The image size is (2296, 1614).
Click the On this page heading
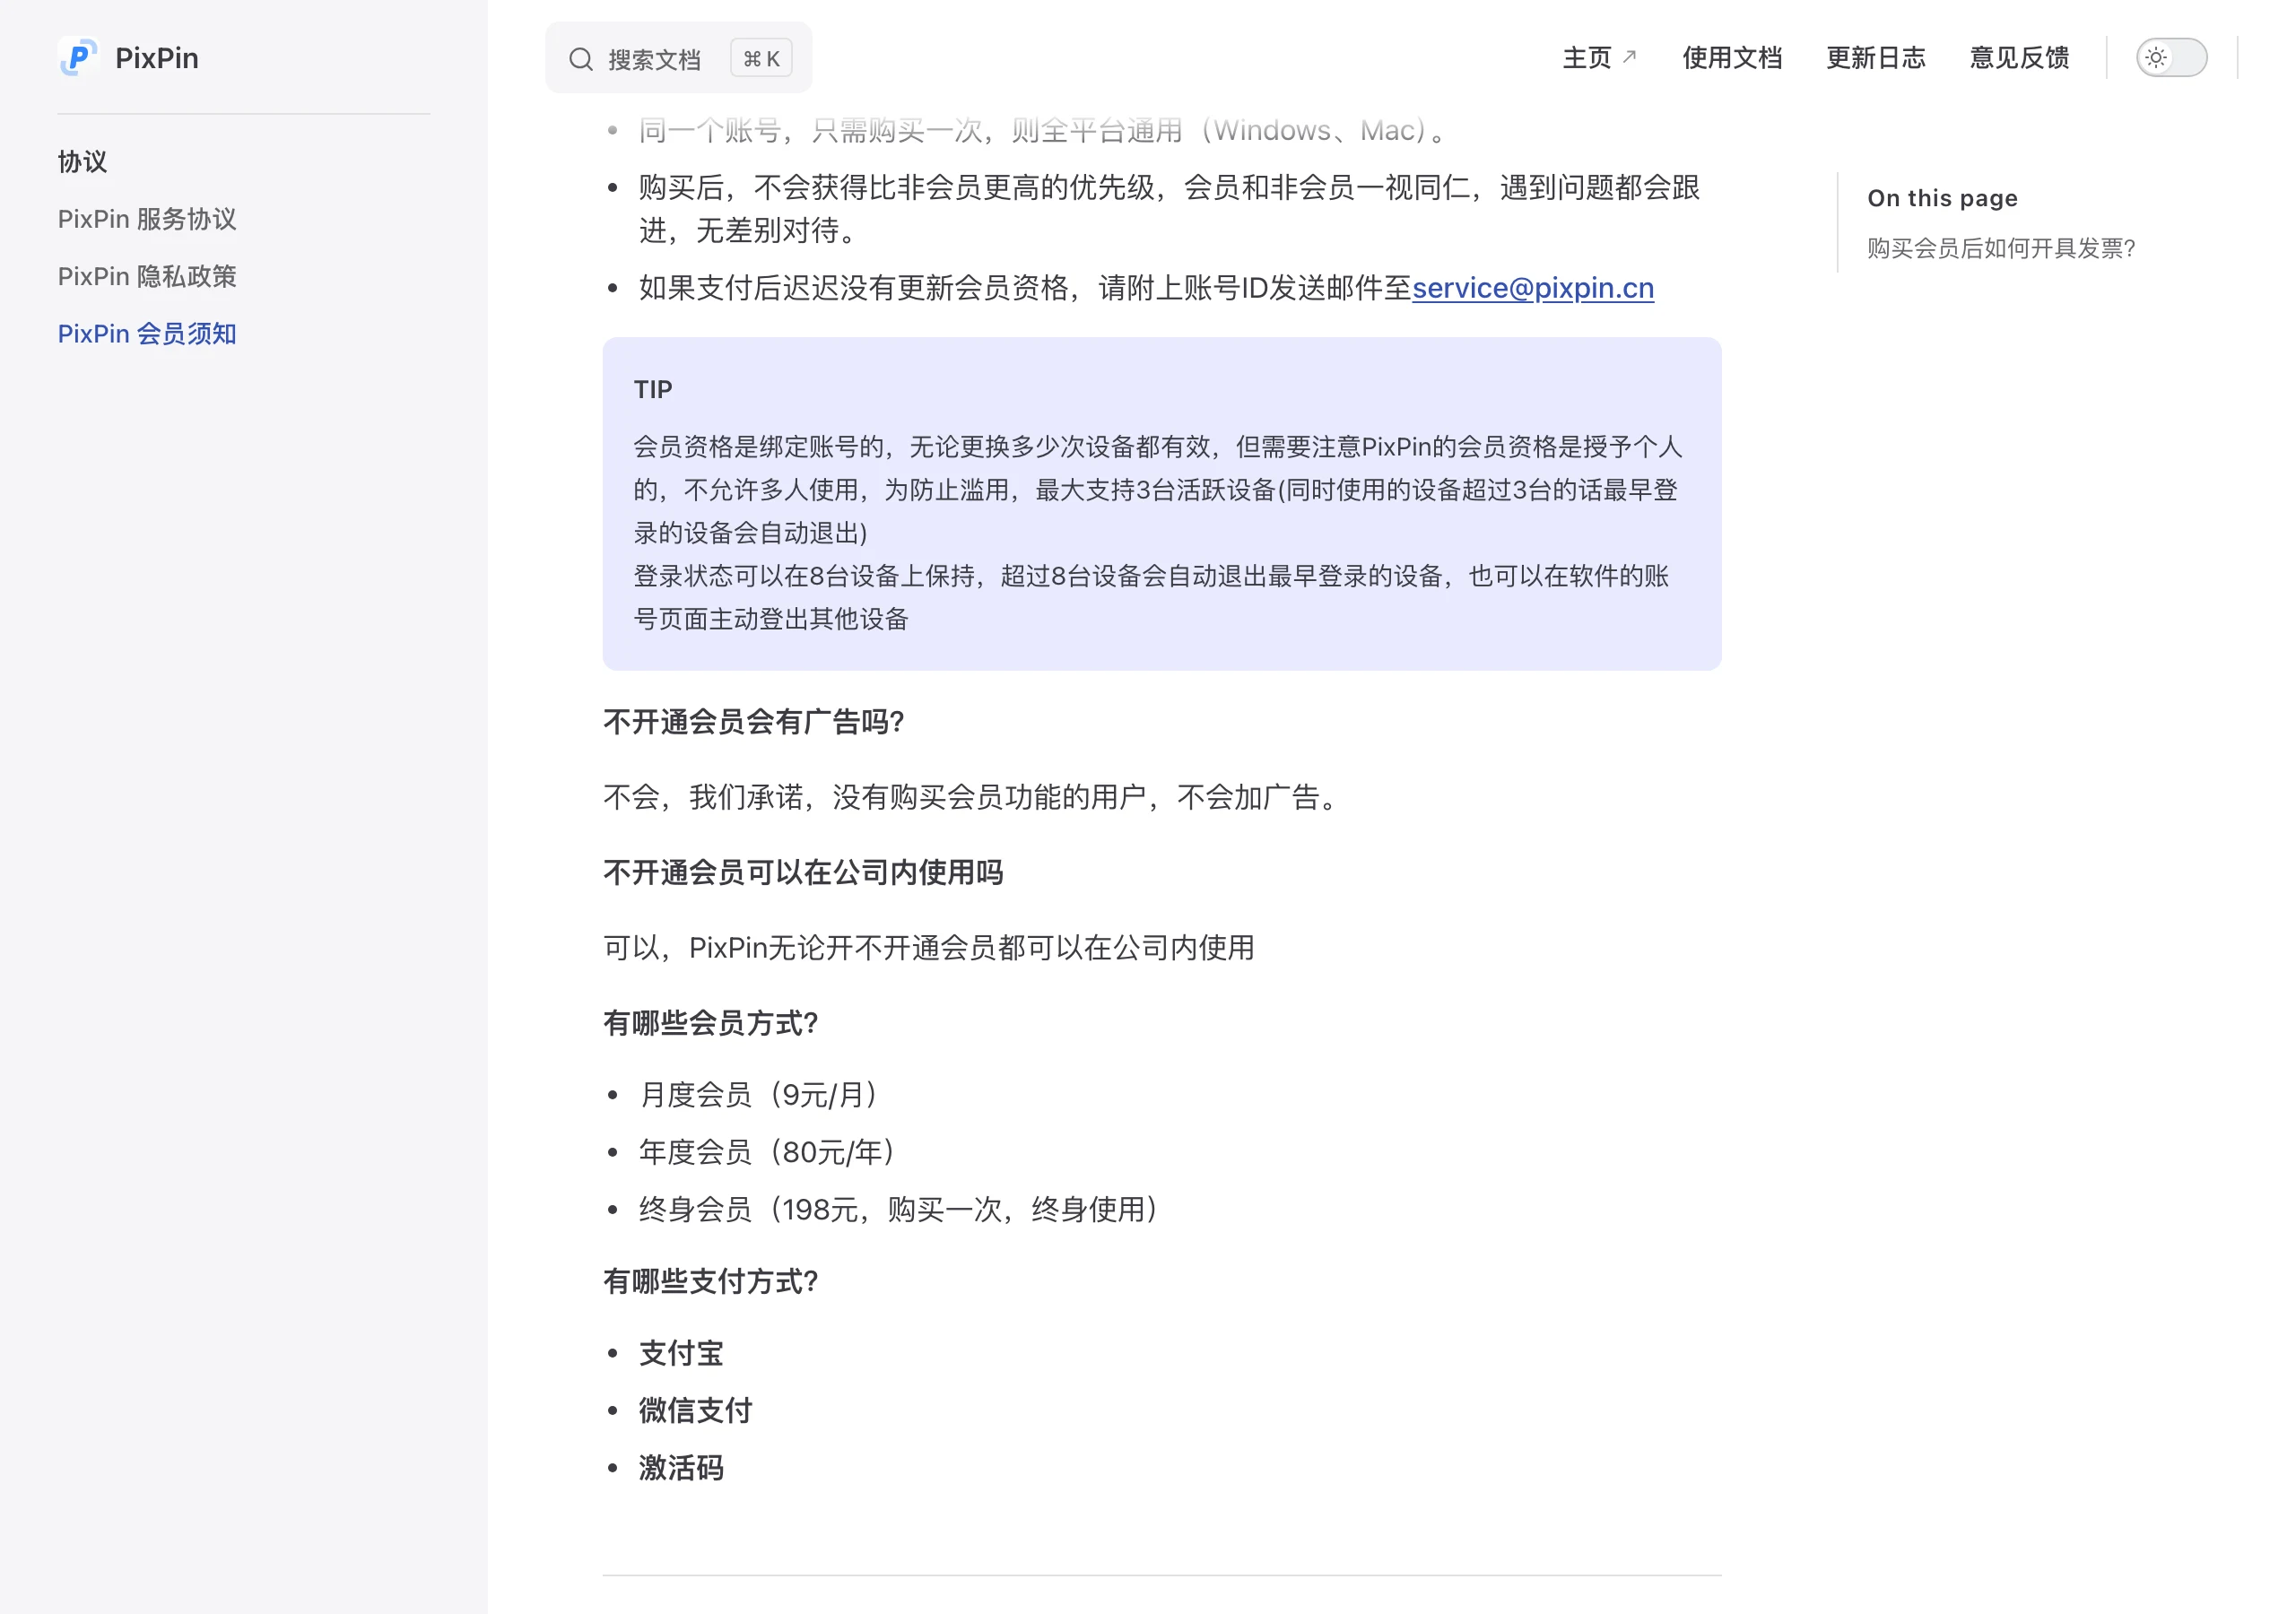(x=1942, y=198)
